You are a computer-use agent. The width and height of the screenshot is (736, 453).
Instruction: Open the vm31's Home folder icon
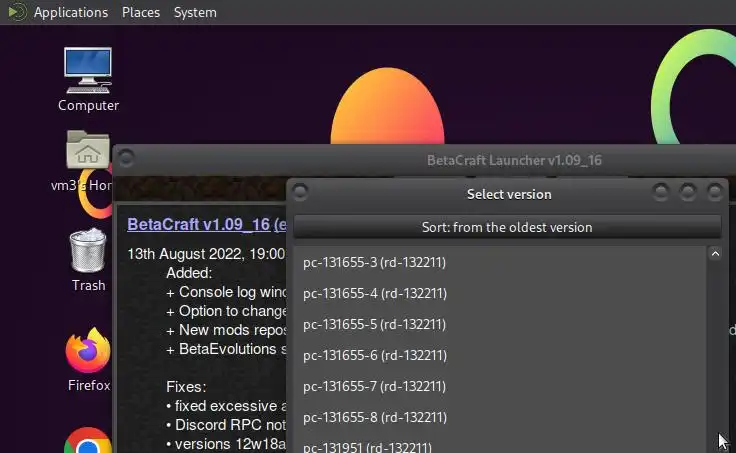point(87,161)
